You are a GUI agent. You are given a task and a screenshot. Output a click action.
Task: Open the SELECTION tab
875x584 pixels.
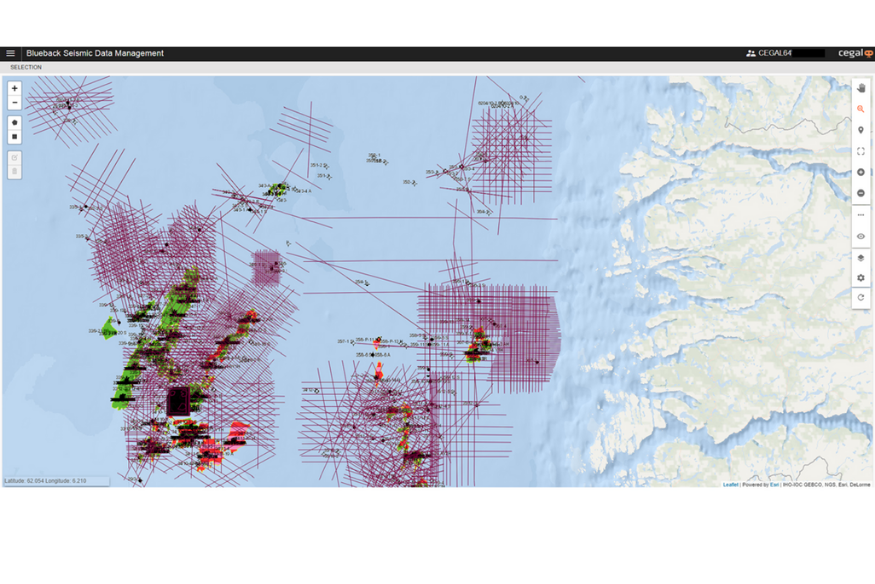click(x=26, y=67)
